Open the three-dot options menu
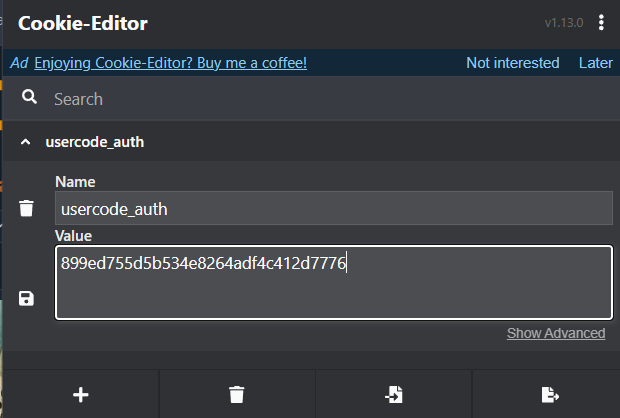The height and width of the screenshot is (418, 620). click(x=601, y=23)
